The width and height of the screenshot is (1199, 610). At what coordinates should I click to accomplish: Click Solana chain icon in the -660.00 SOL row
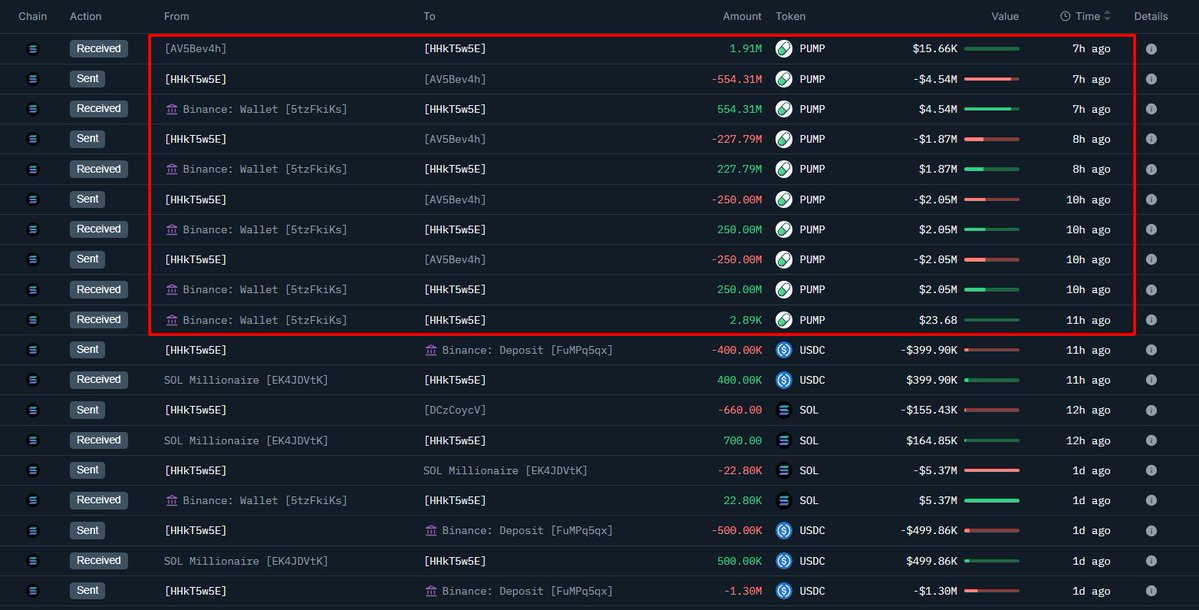[x=32, y=410]
